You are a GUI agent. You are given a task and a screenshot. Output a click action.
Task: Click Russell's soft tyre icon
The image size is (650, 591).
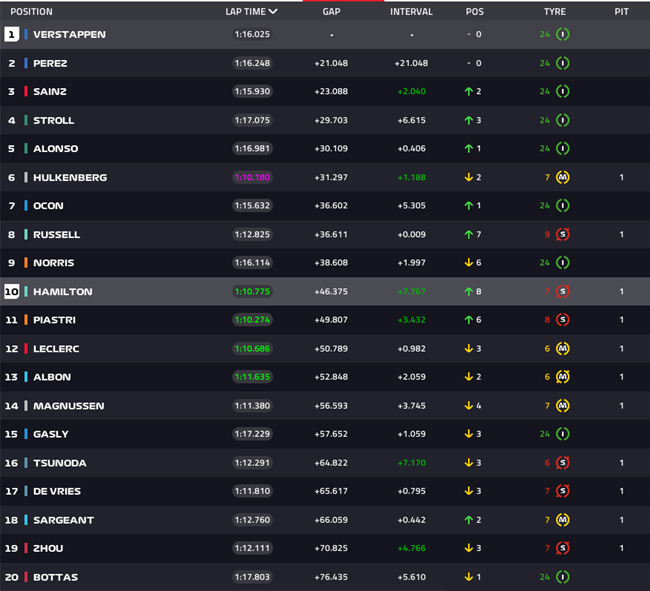[x=563, y=235]
